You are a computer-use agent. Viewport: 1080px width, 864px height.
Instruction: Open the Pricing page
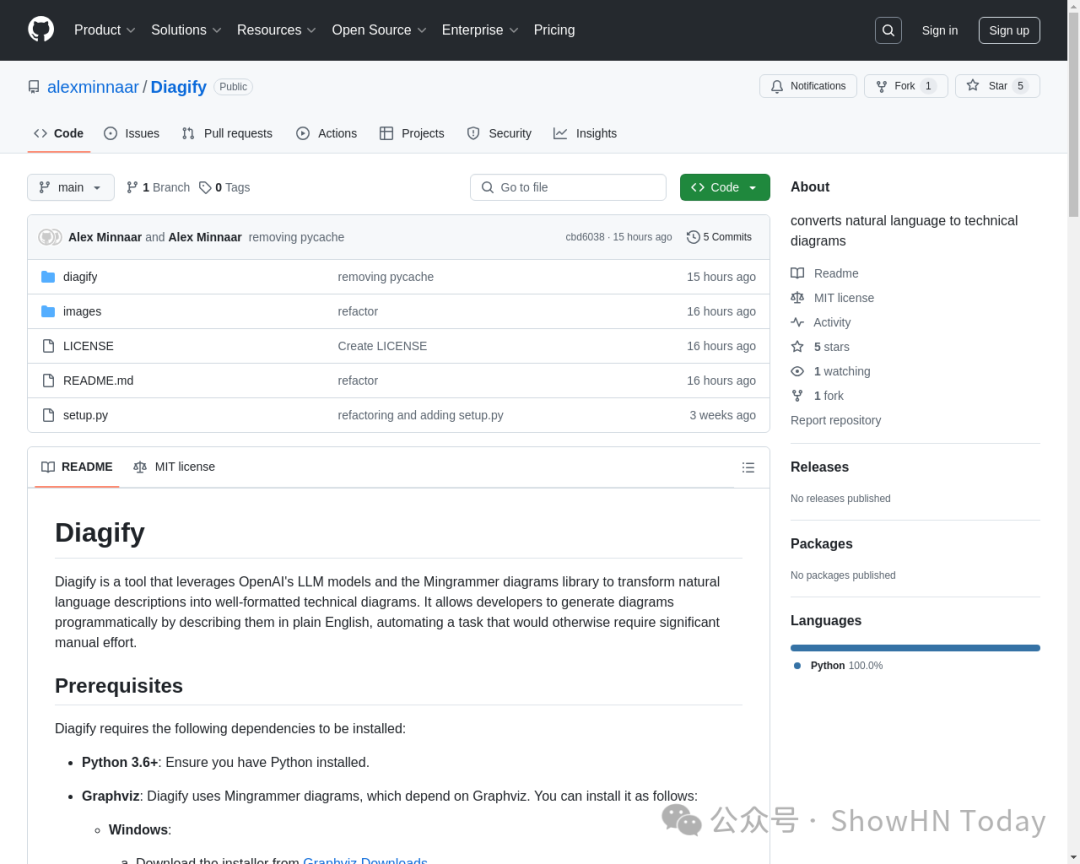coord(554,30)
